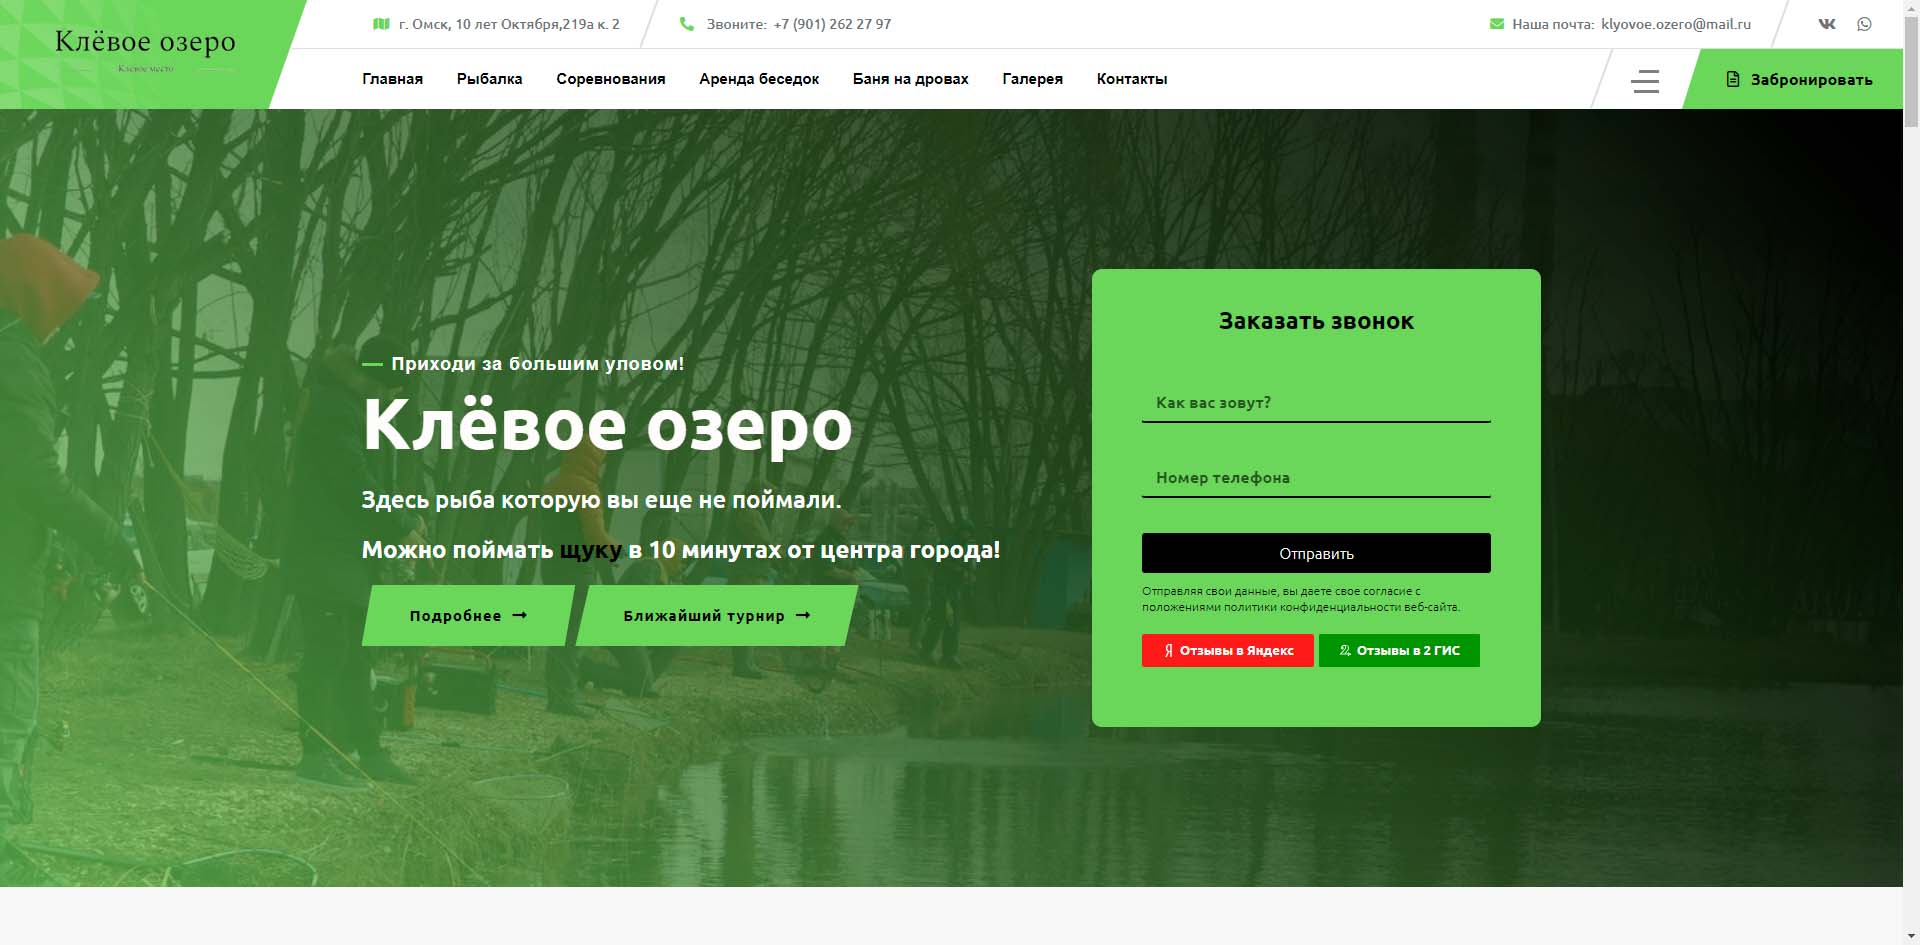
Task: Open WhatsApp via the WhatsApp icon
Action: [x=1864, y=23]
